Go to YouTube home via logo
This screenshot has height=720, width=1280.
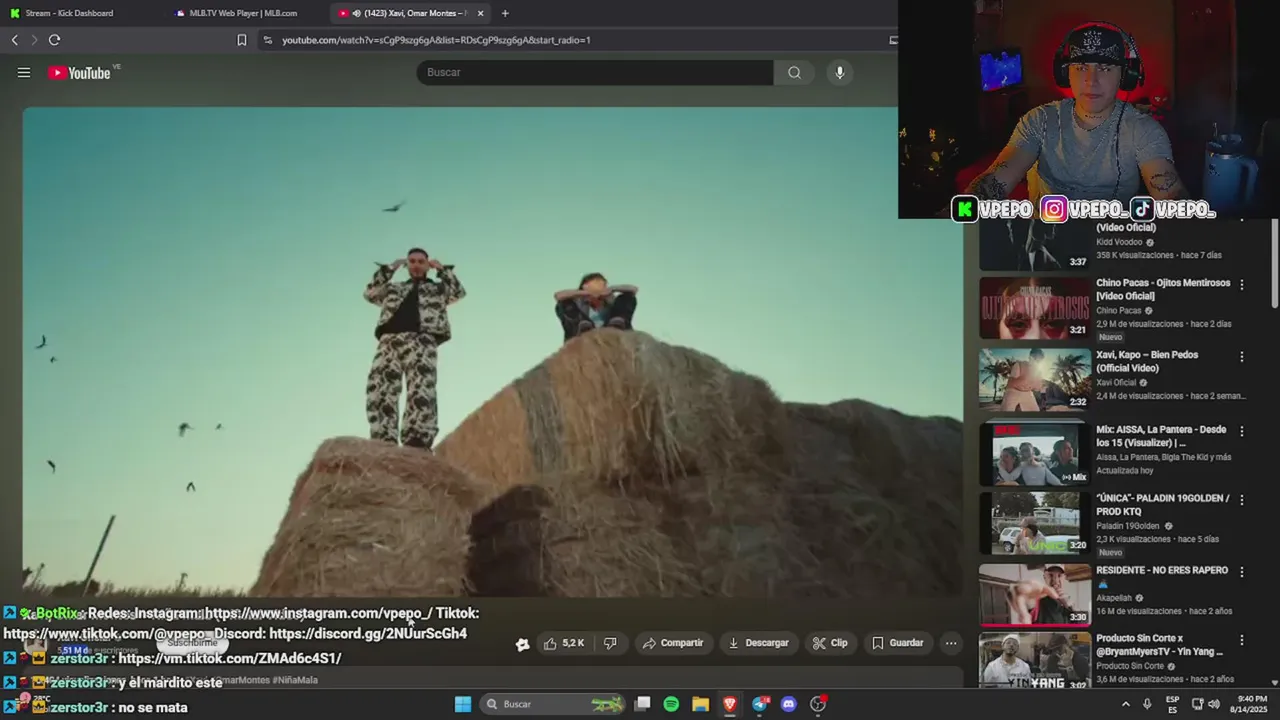coord(79,73)
